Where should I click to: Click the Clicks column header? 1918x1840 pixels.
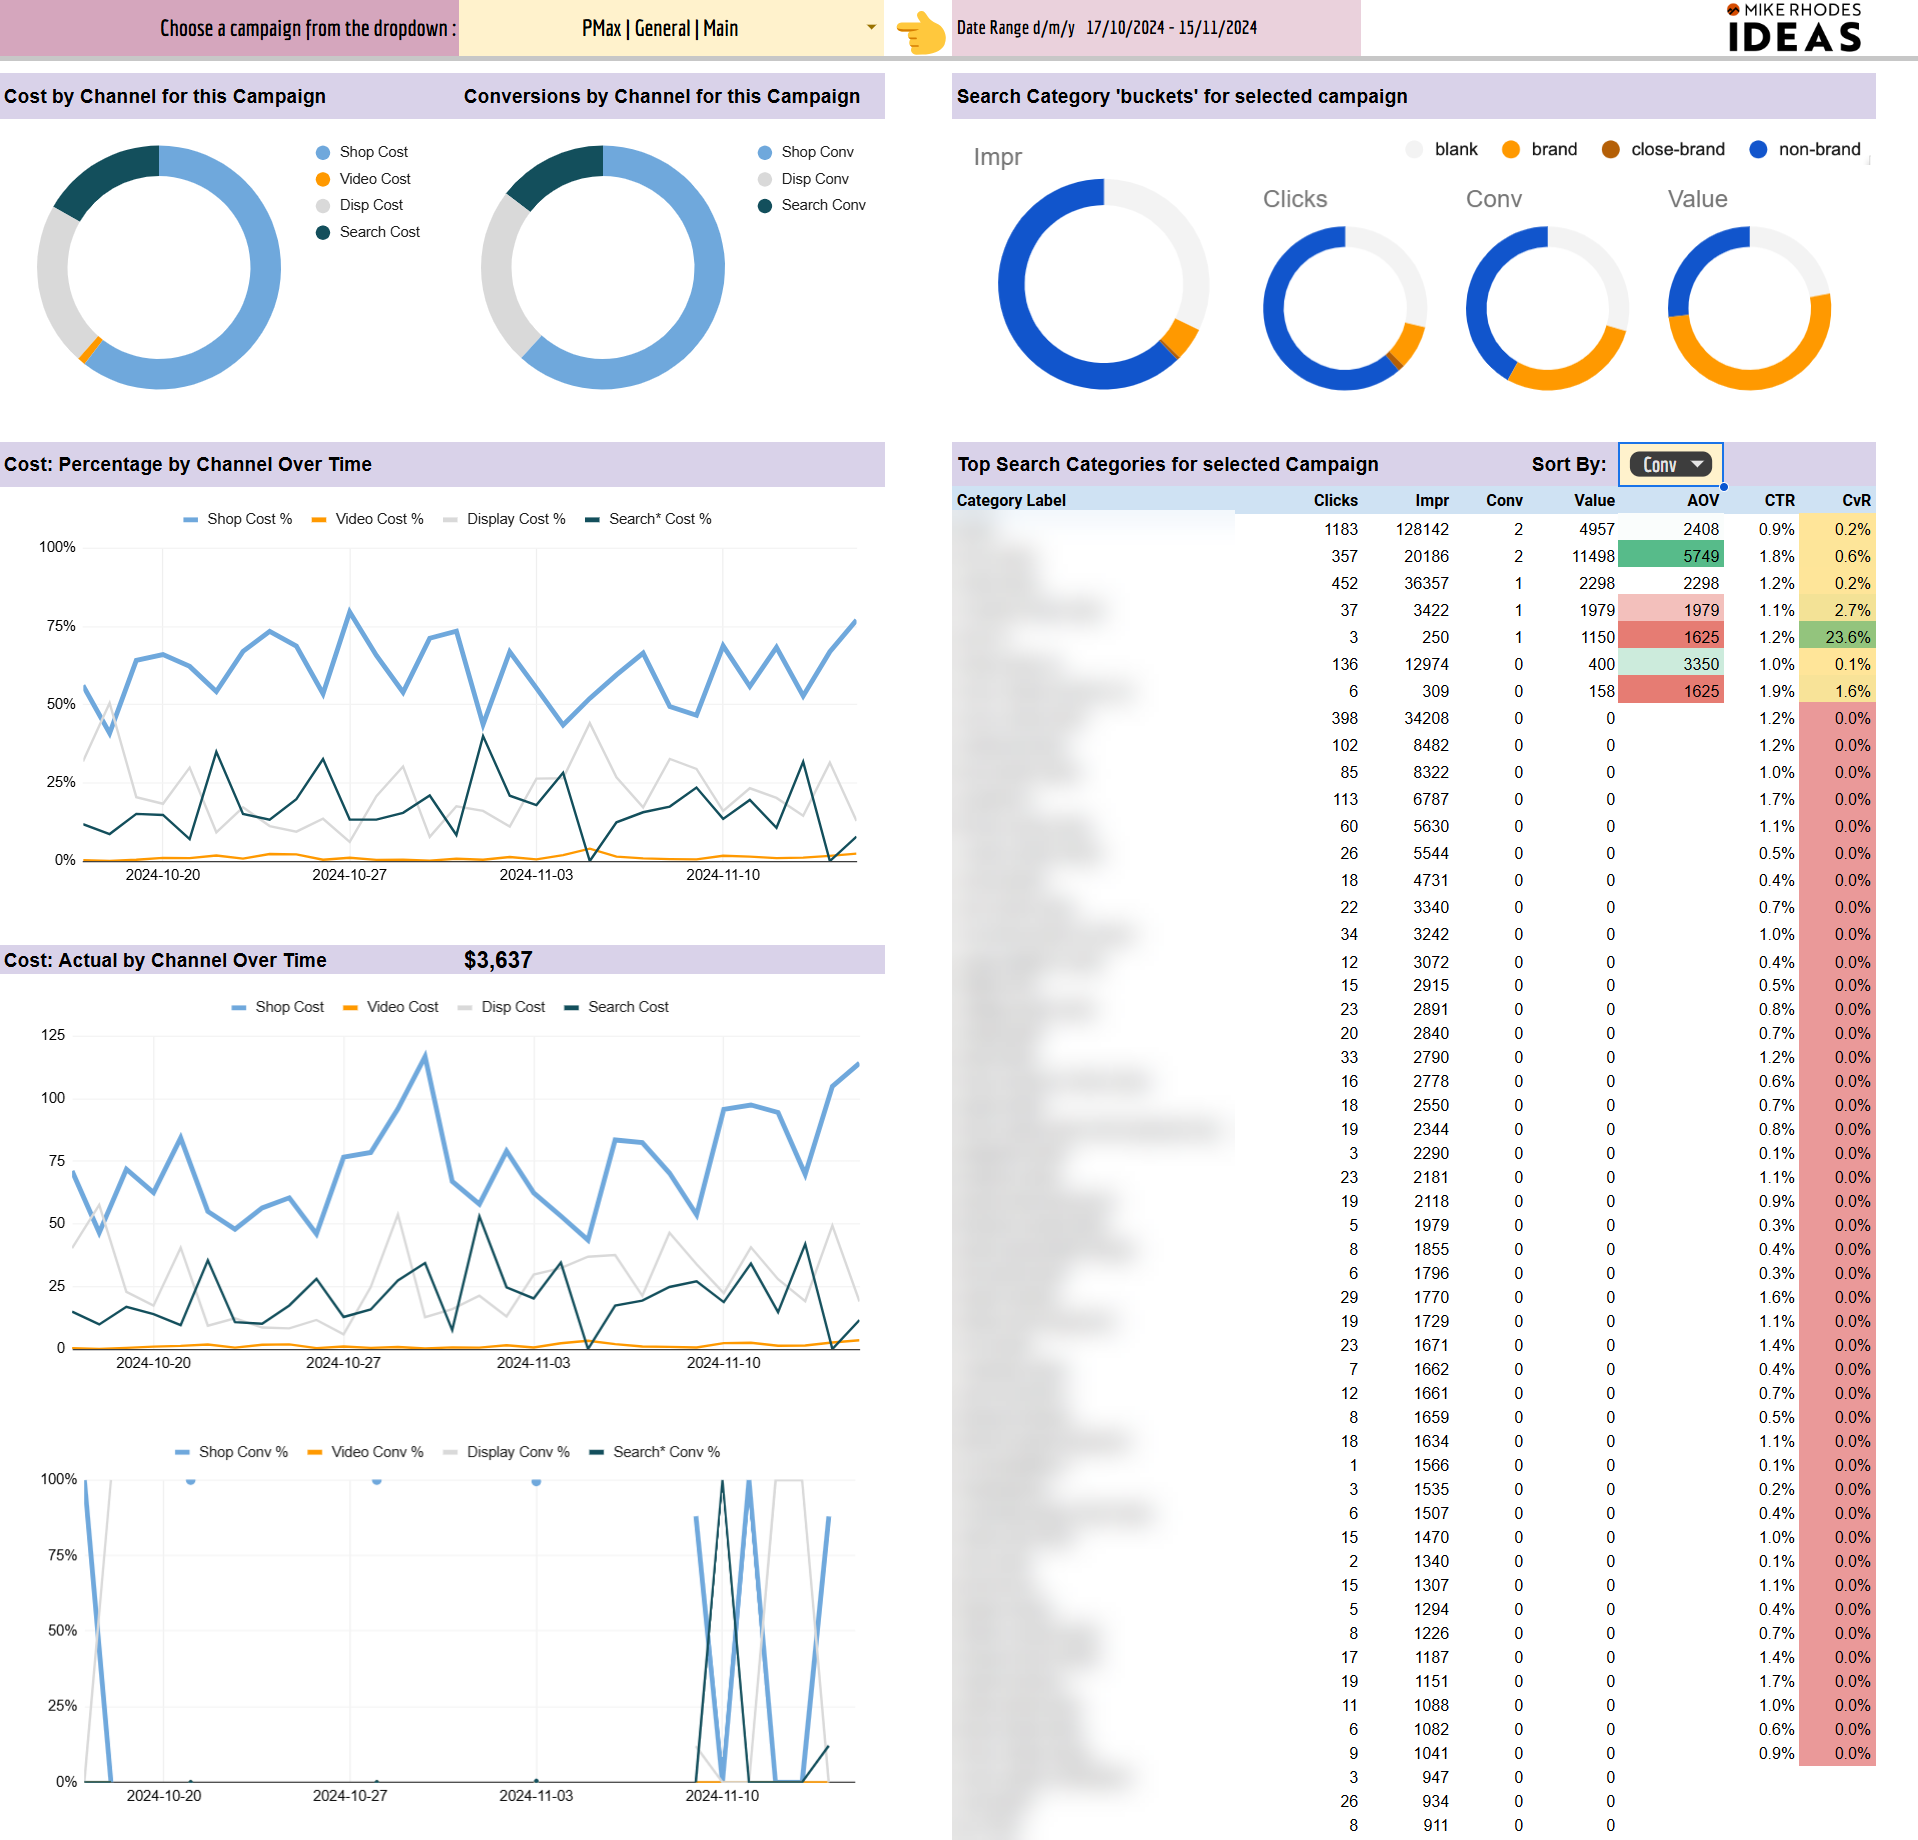(x=1335, y=500)
